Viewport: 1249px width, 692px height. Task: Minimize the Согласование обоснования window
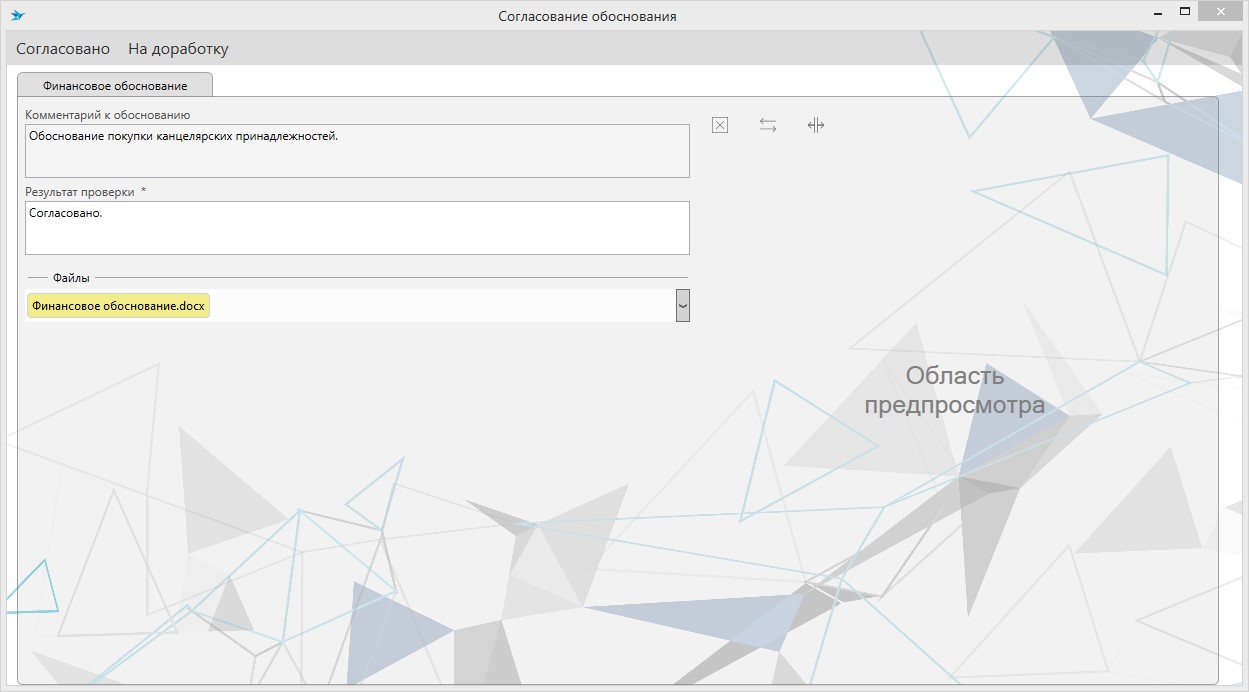tap(1153, 14)
